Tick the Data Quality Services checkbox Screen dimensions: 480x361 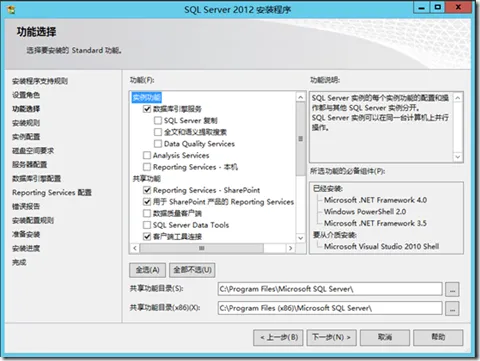pyautogui.click(x=158, y=144)
